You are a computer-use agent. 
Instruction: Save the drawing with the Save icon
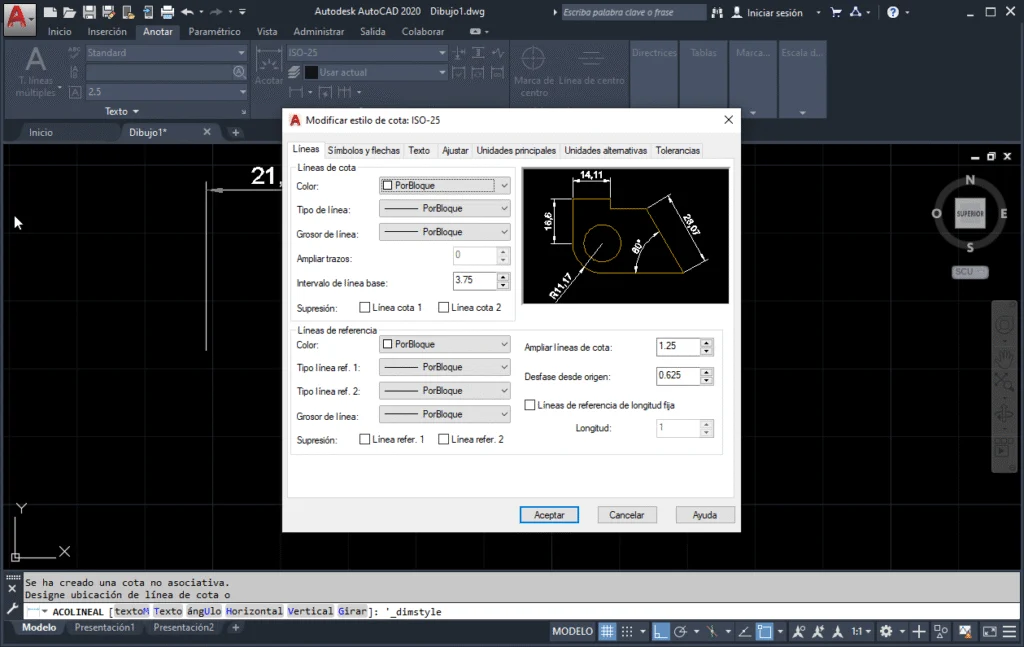[x=88, y=11]
